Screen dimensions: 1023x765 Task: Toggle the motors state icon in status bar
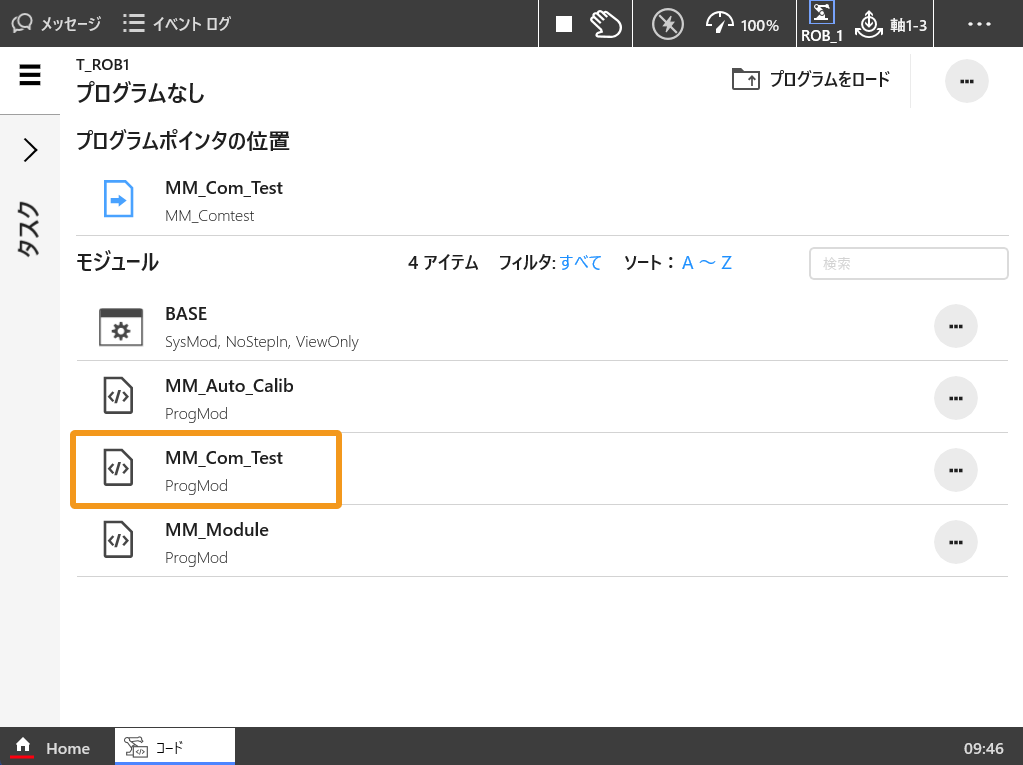[667, 24]
